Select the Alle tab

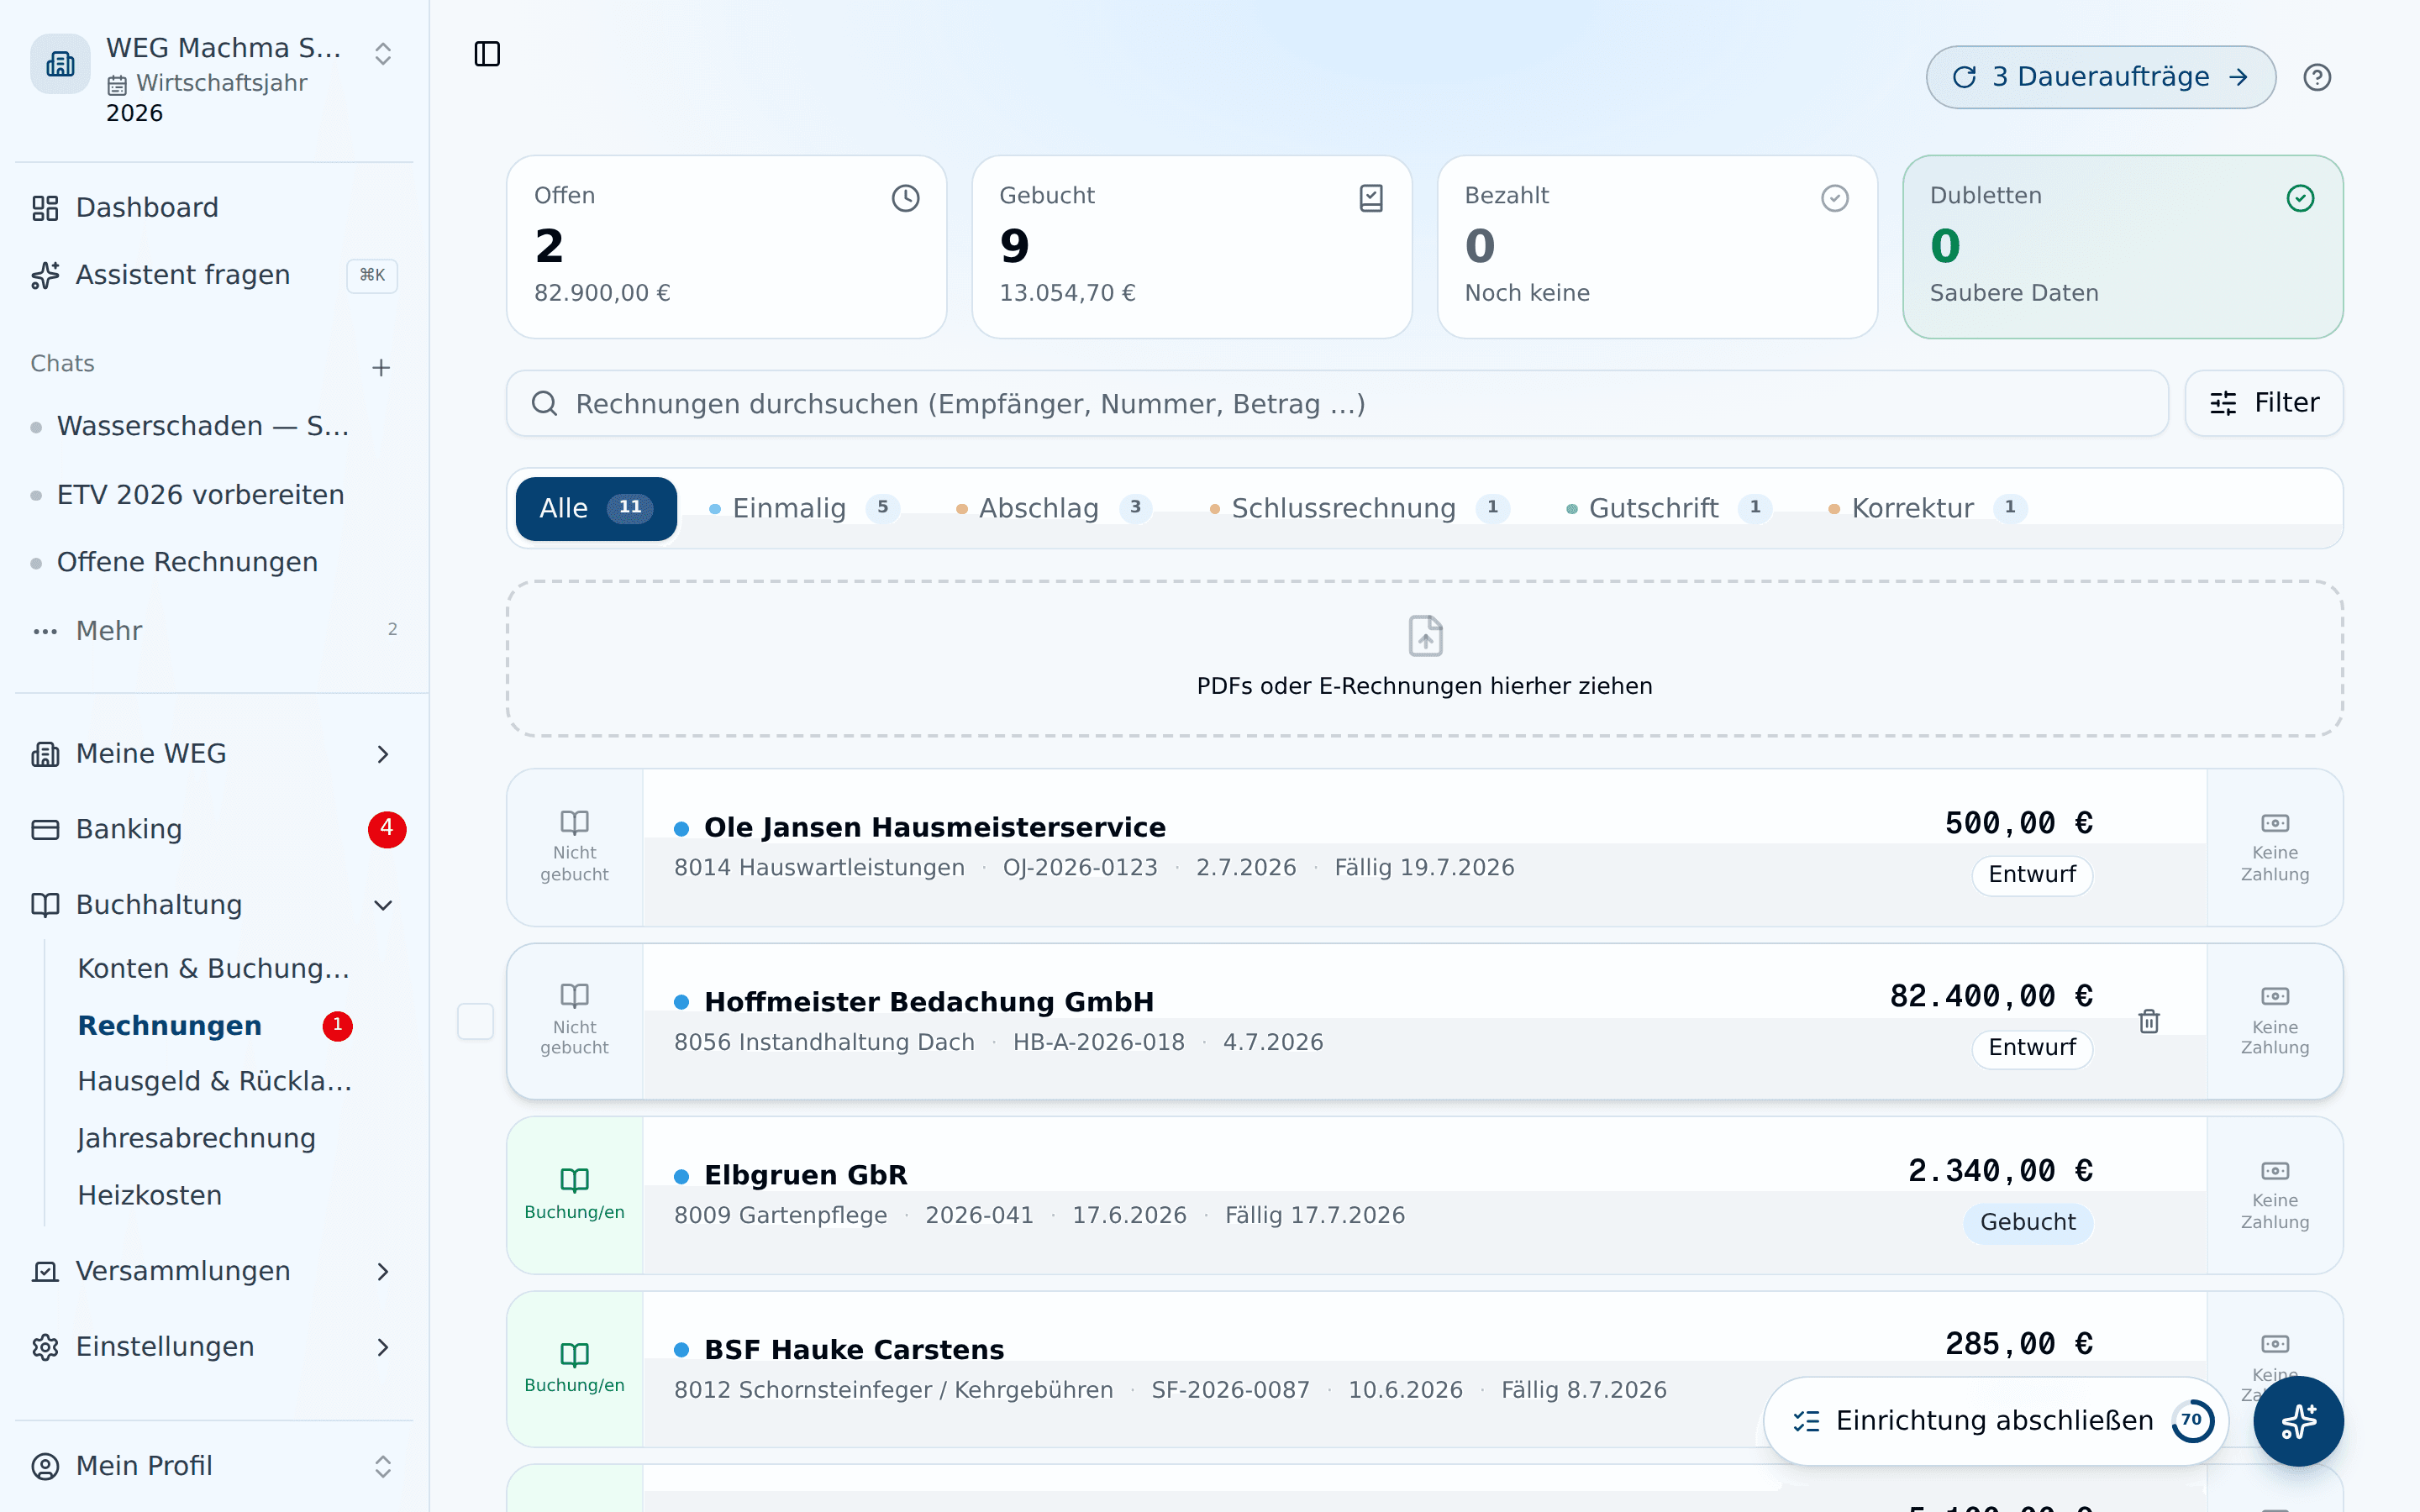coord(596,508)
